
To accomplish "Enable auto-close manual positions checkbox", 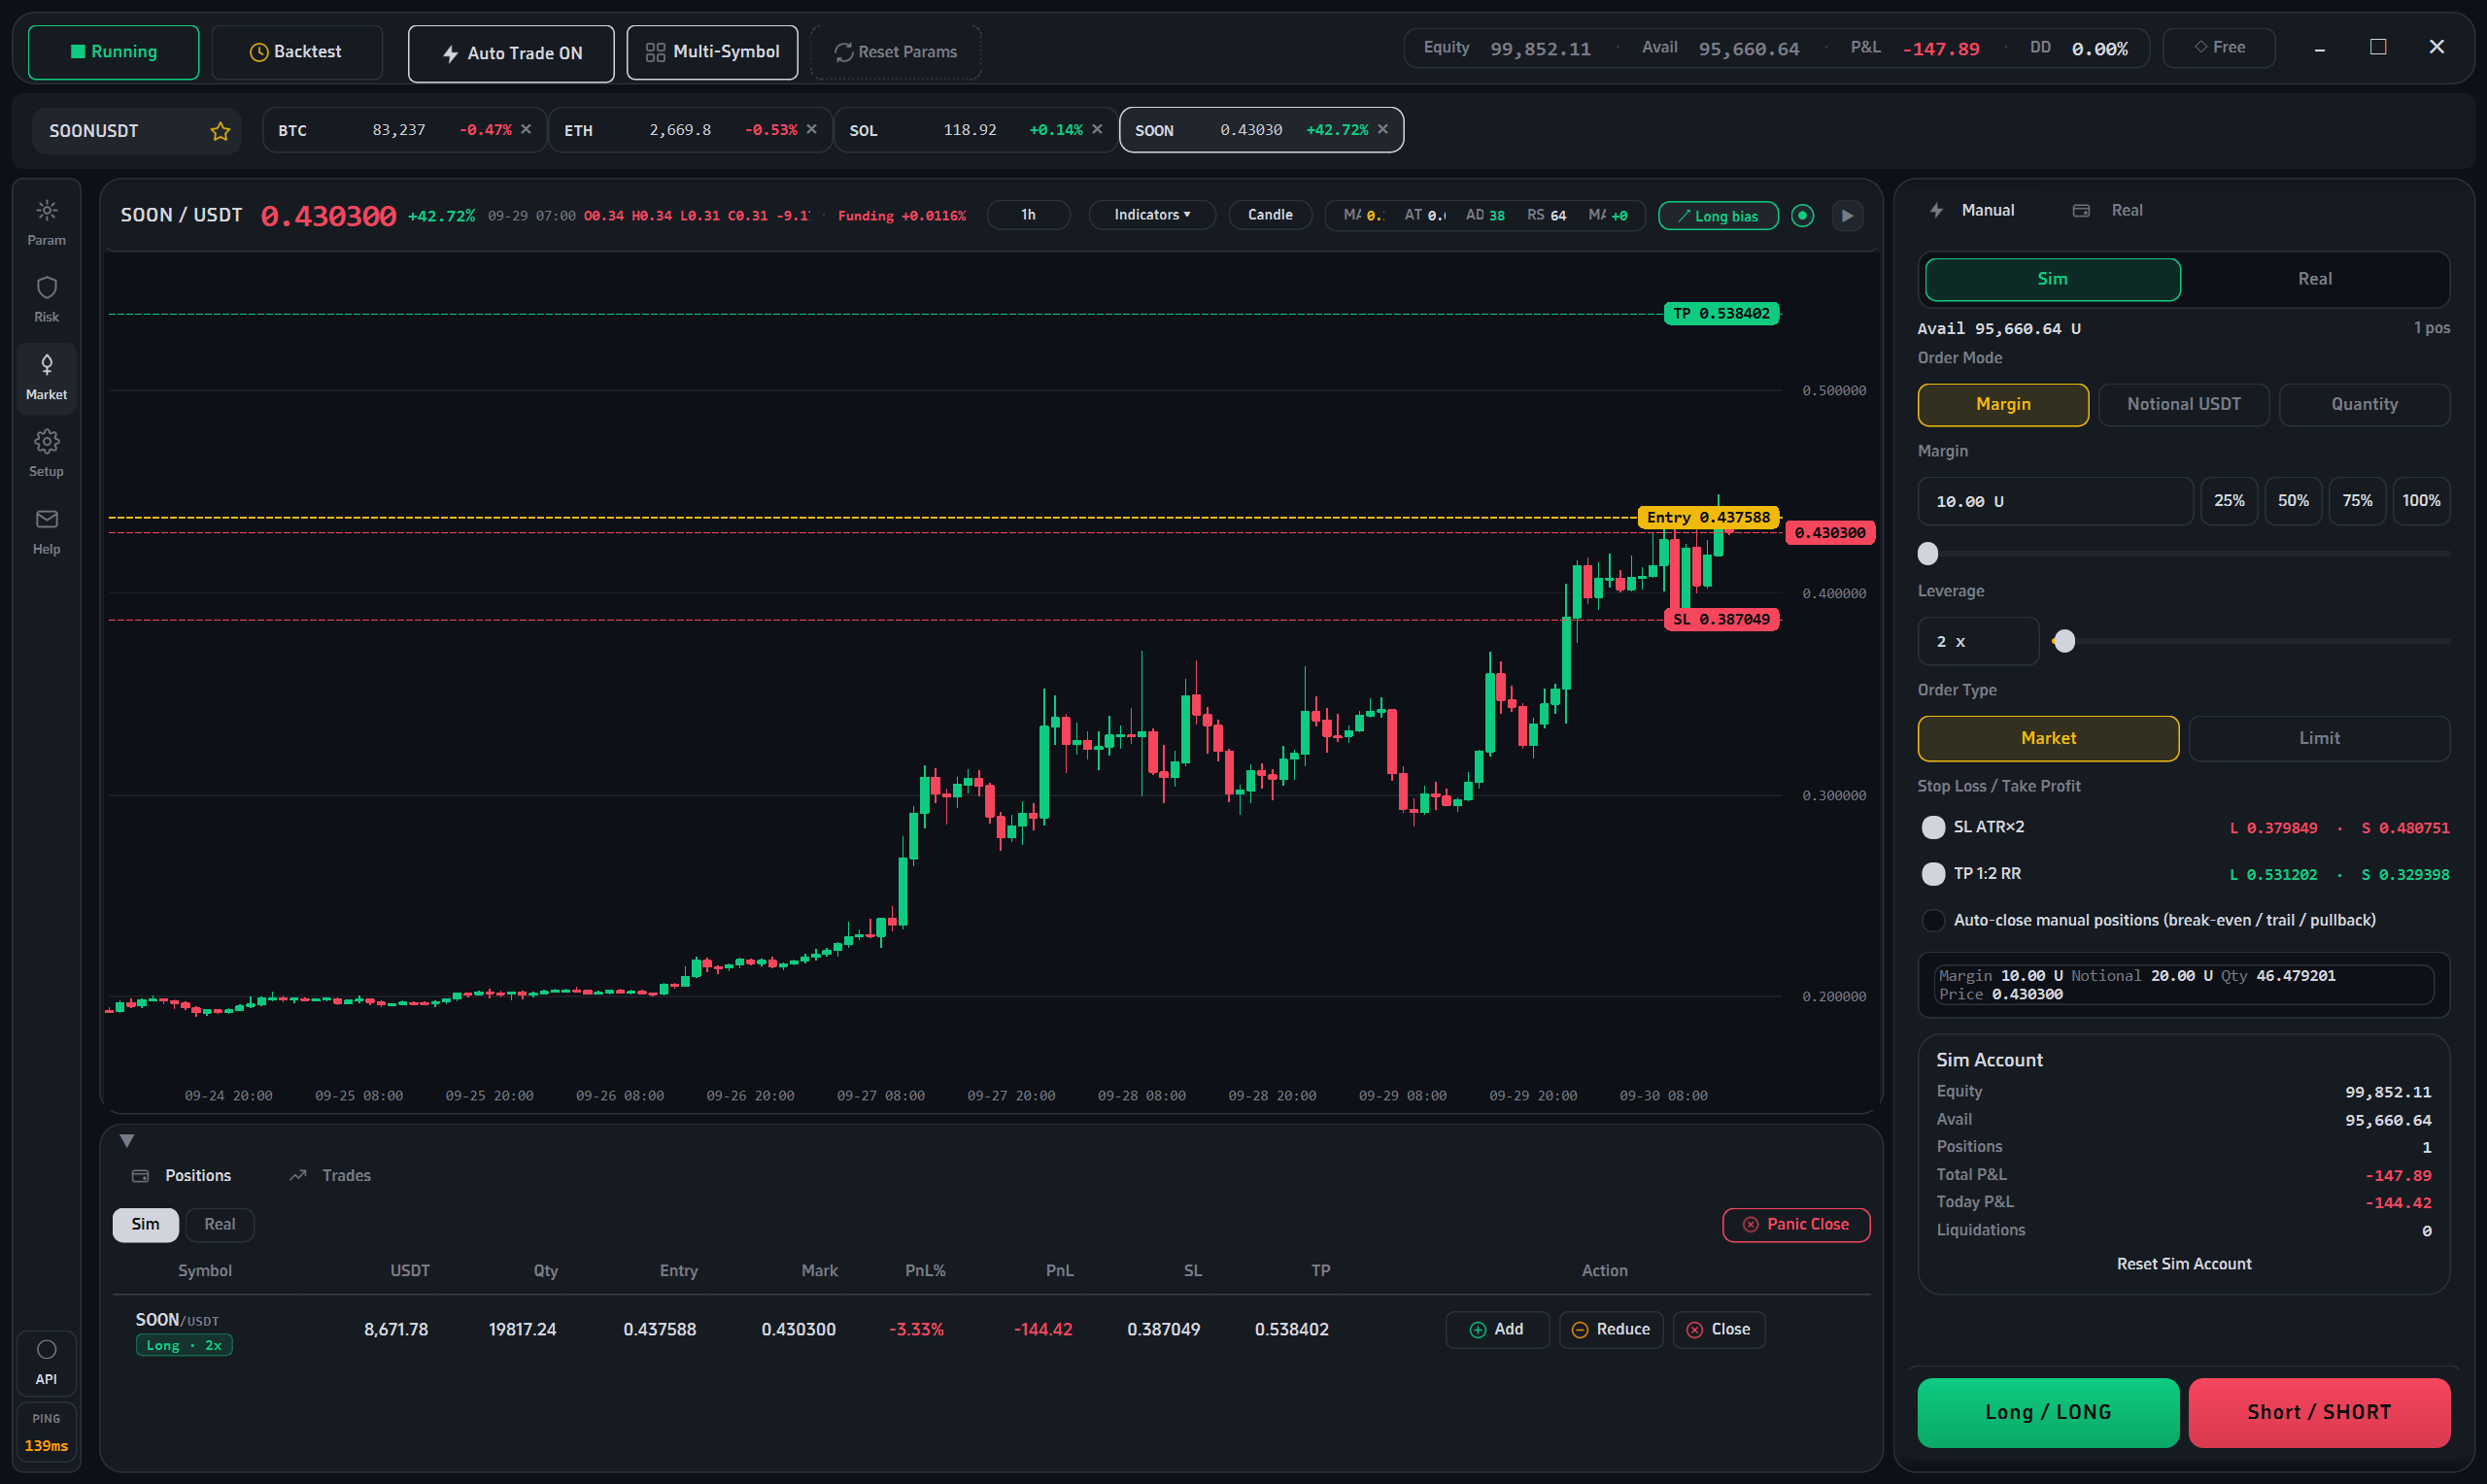I will [x=1933, y=920].
